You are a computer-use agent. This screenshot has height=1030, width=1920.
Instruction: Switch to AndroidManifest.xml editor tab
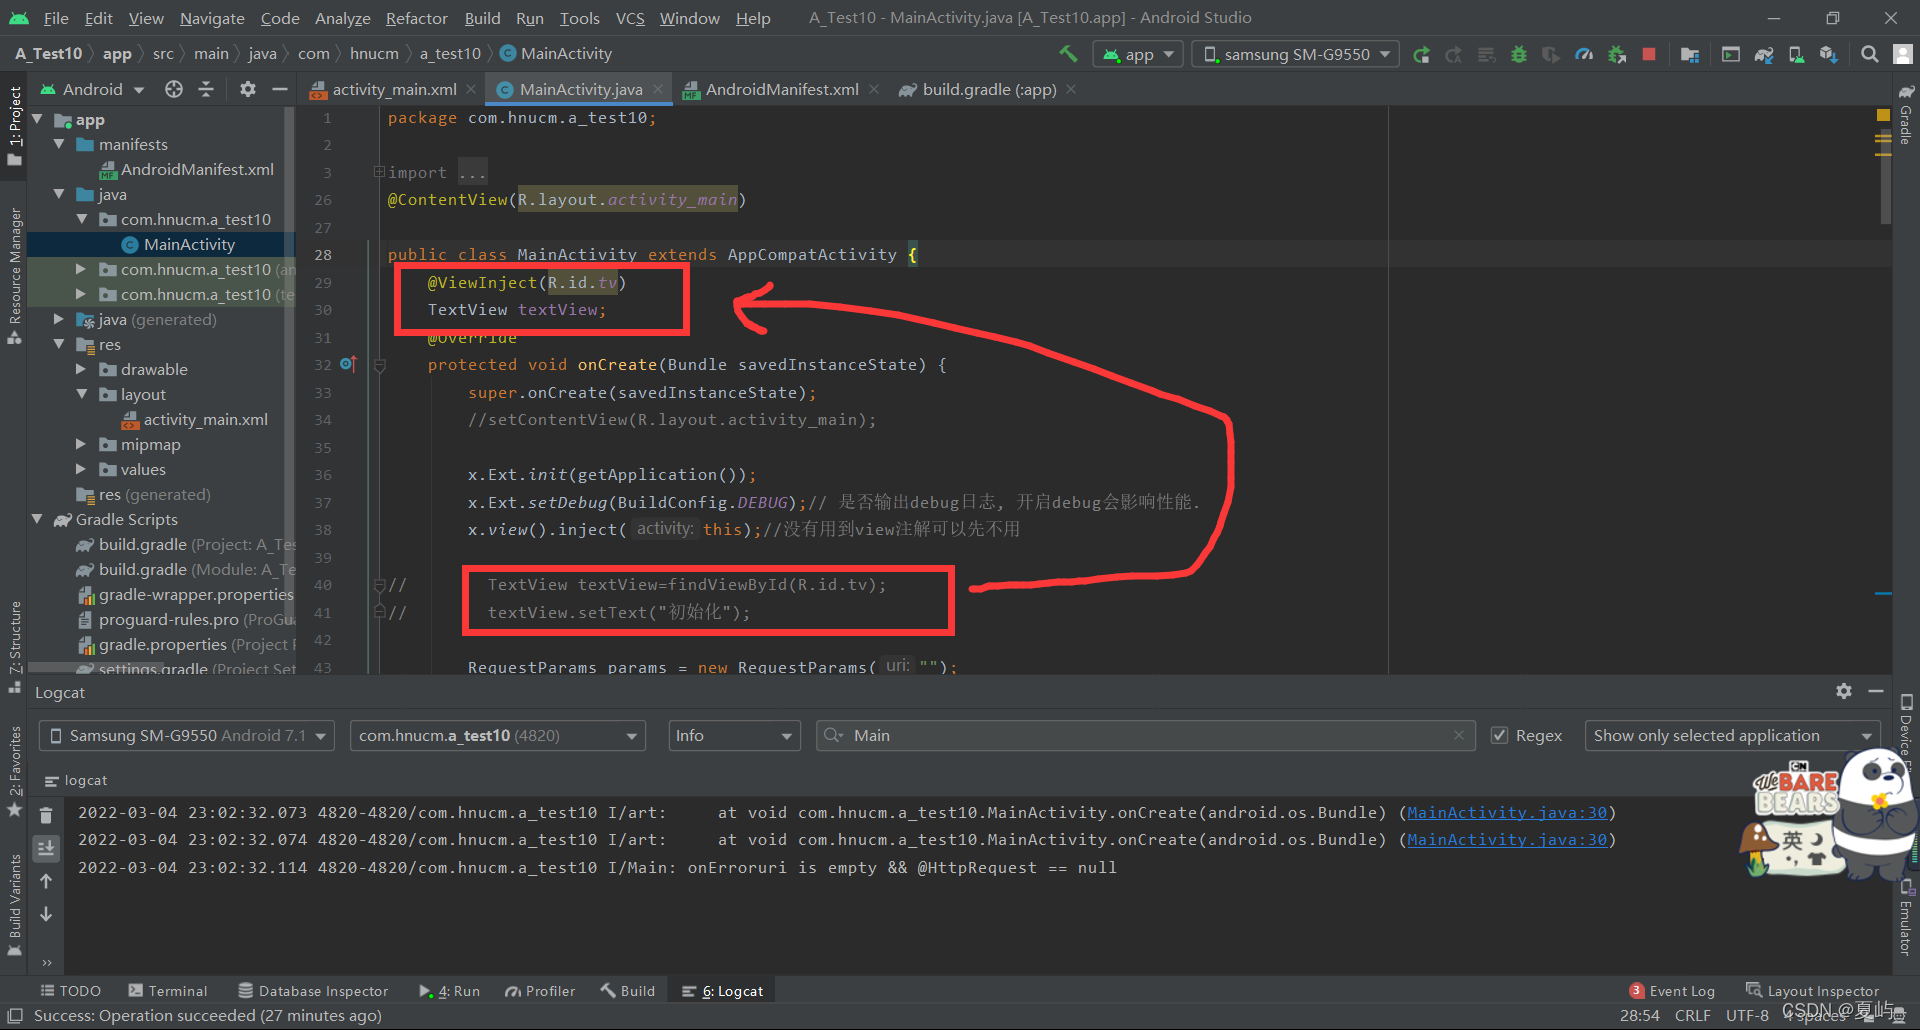point(781,89)
